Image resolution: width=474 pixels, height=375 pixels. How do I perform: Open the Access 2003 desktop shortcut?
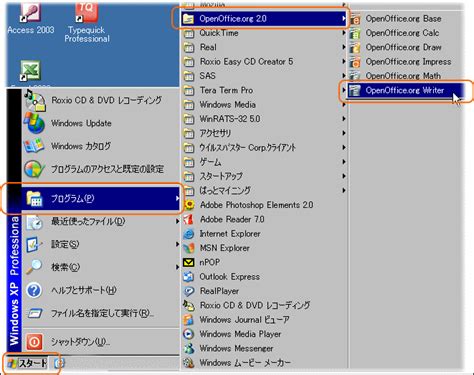tap(31, 18)
